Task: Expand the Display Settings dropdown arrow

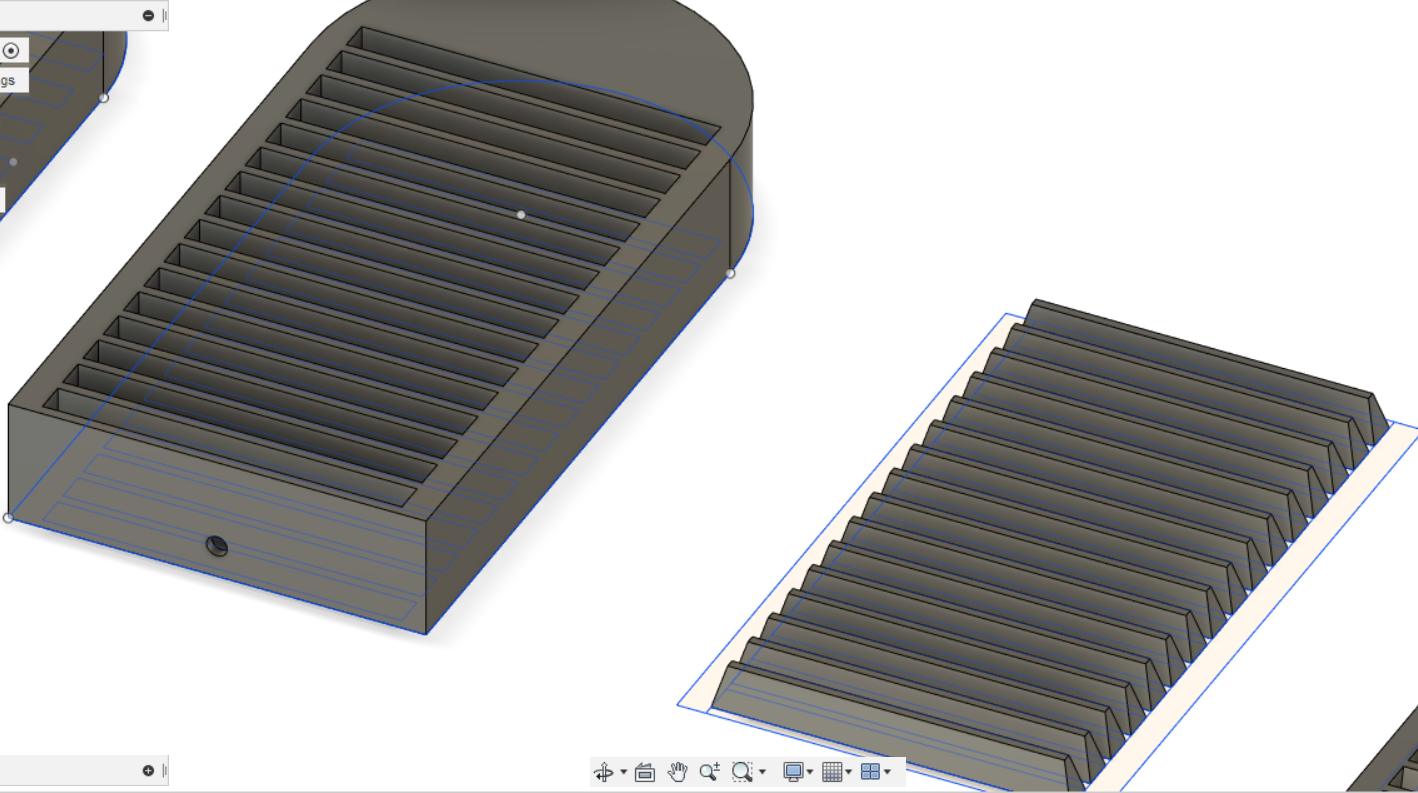Action: pyautogui.click(x=810, y=772)
